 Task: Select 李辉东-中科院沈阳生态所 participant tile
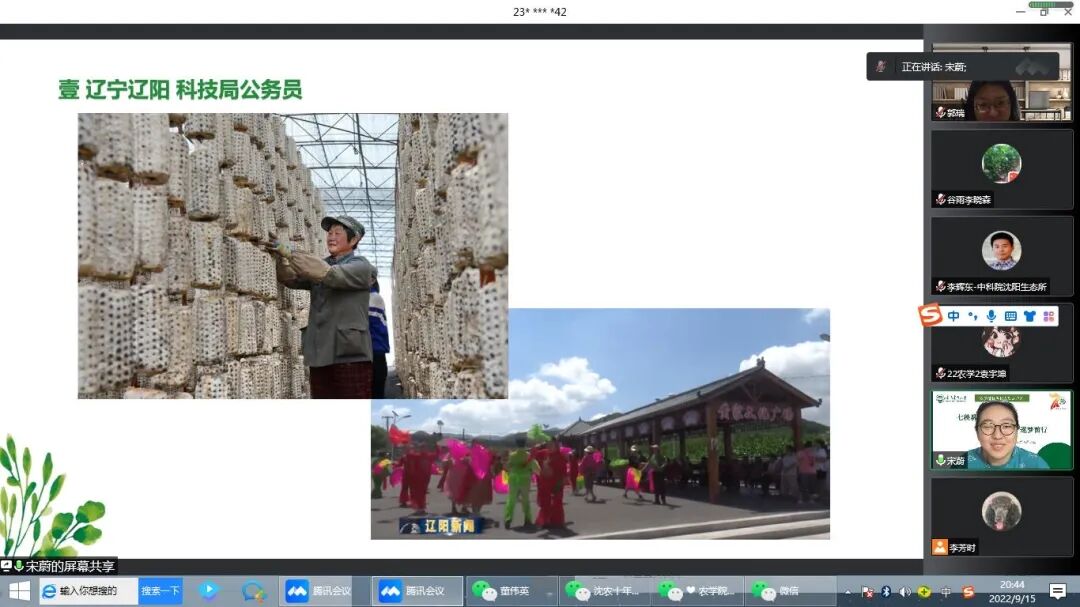[1001, 256]
